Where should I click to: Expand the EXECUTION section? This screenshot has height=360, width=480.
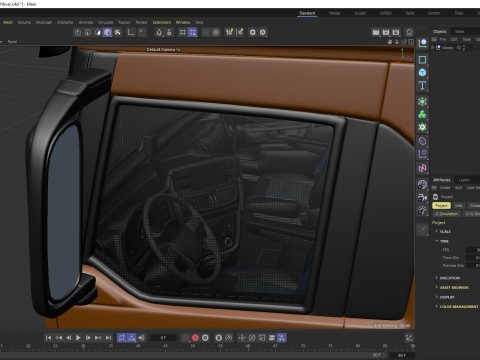(437, 277)
